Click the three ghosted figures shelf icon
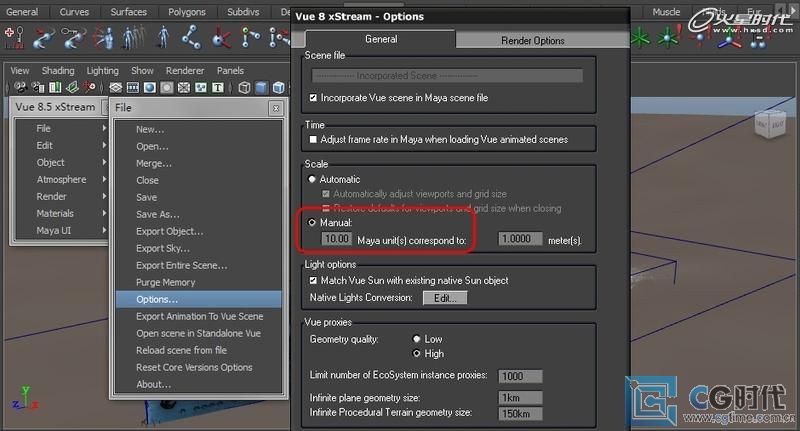 click(134, 38)
